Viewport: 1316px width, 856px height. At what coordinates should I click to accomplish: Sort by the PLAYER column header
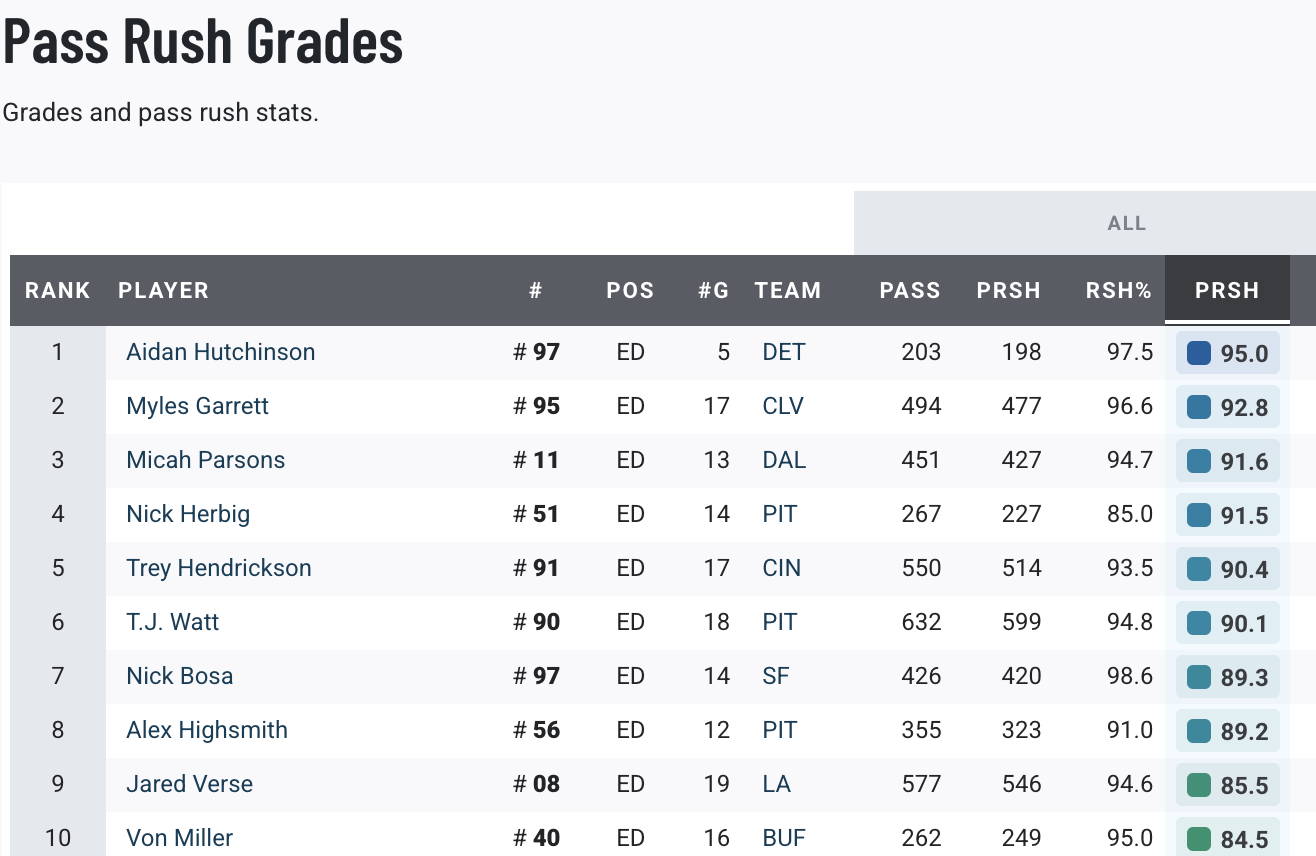pyautogui.click(x=163, y=291)
